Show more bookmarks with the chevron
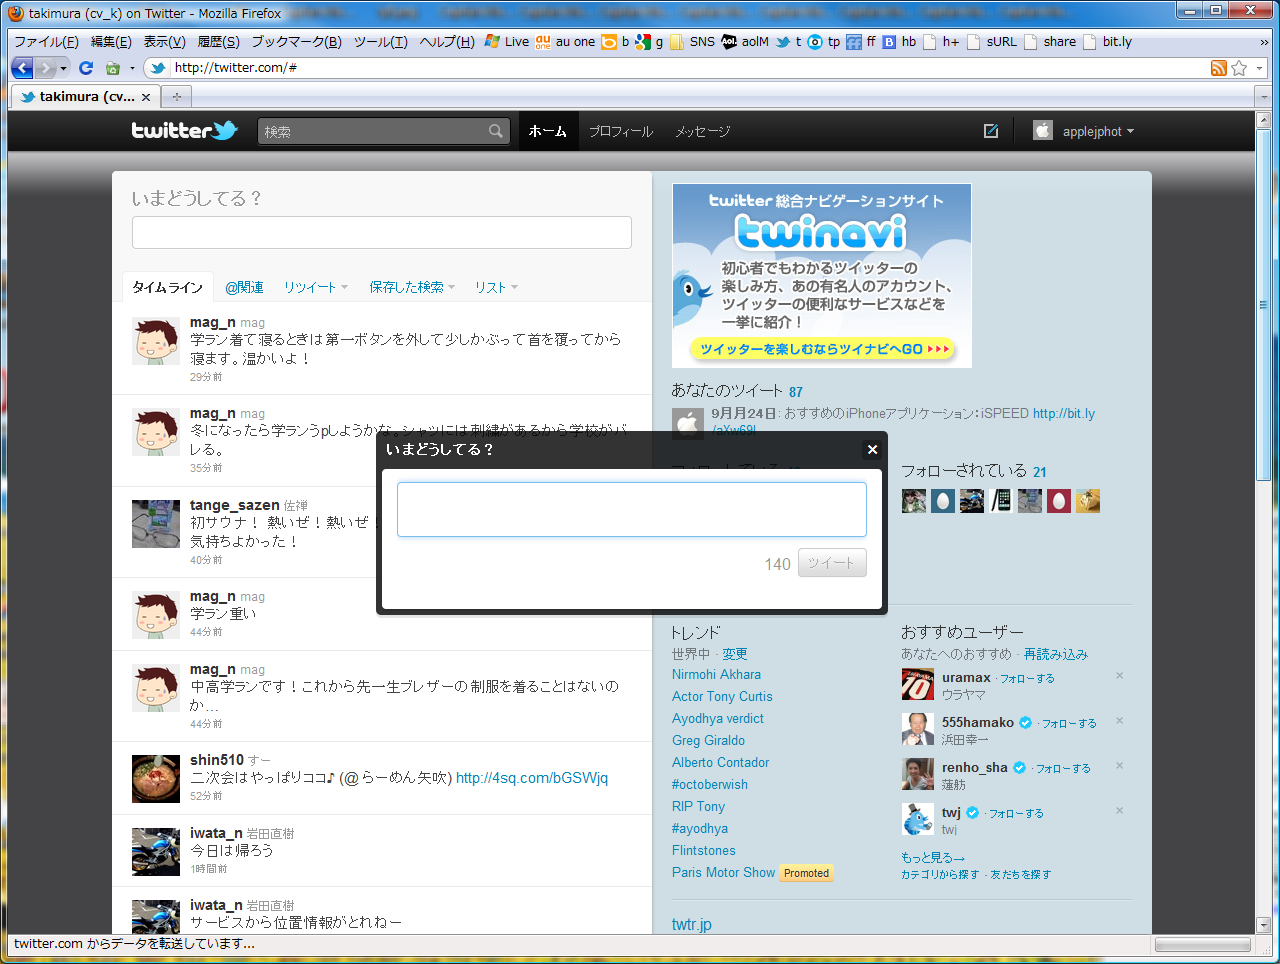The height and width of the screenshot is (964, 1280). pos(1264,42)
